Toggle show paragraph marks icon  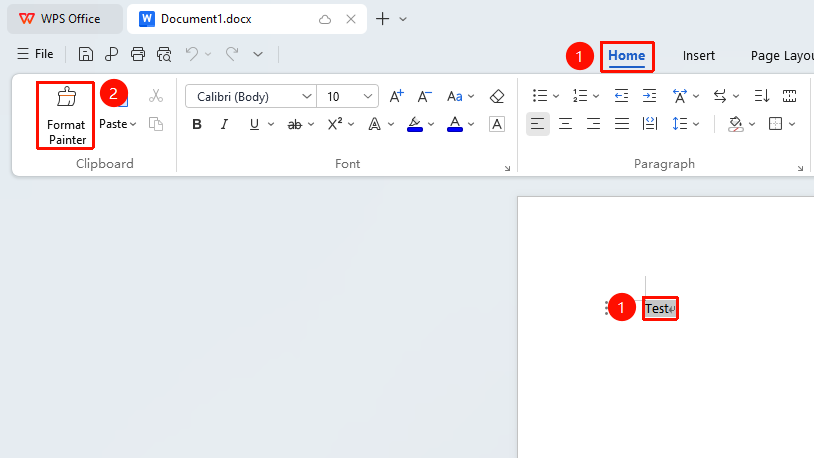click(790, 96)
